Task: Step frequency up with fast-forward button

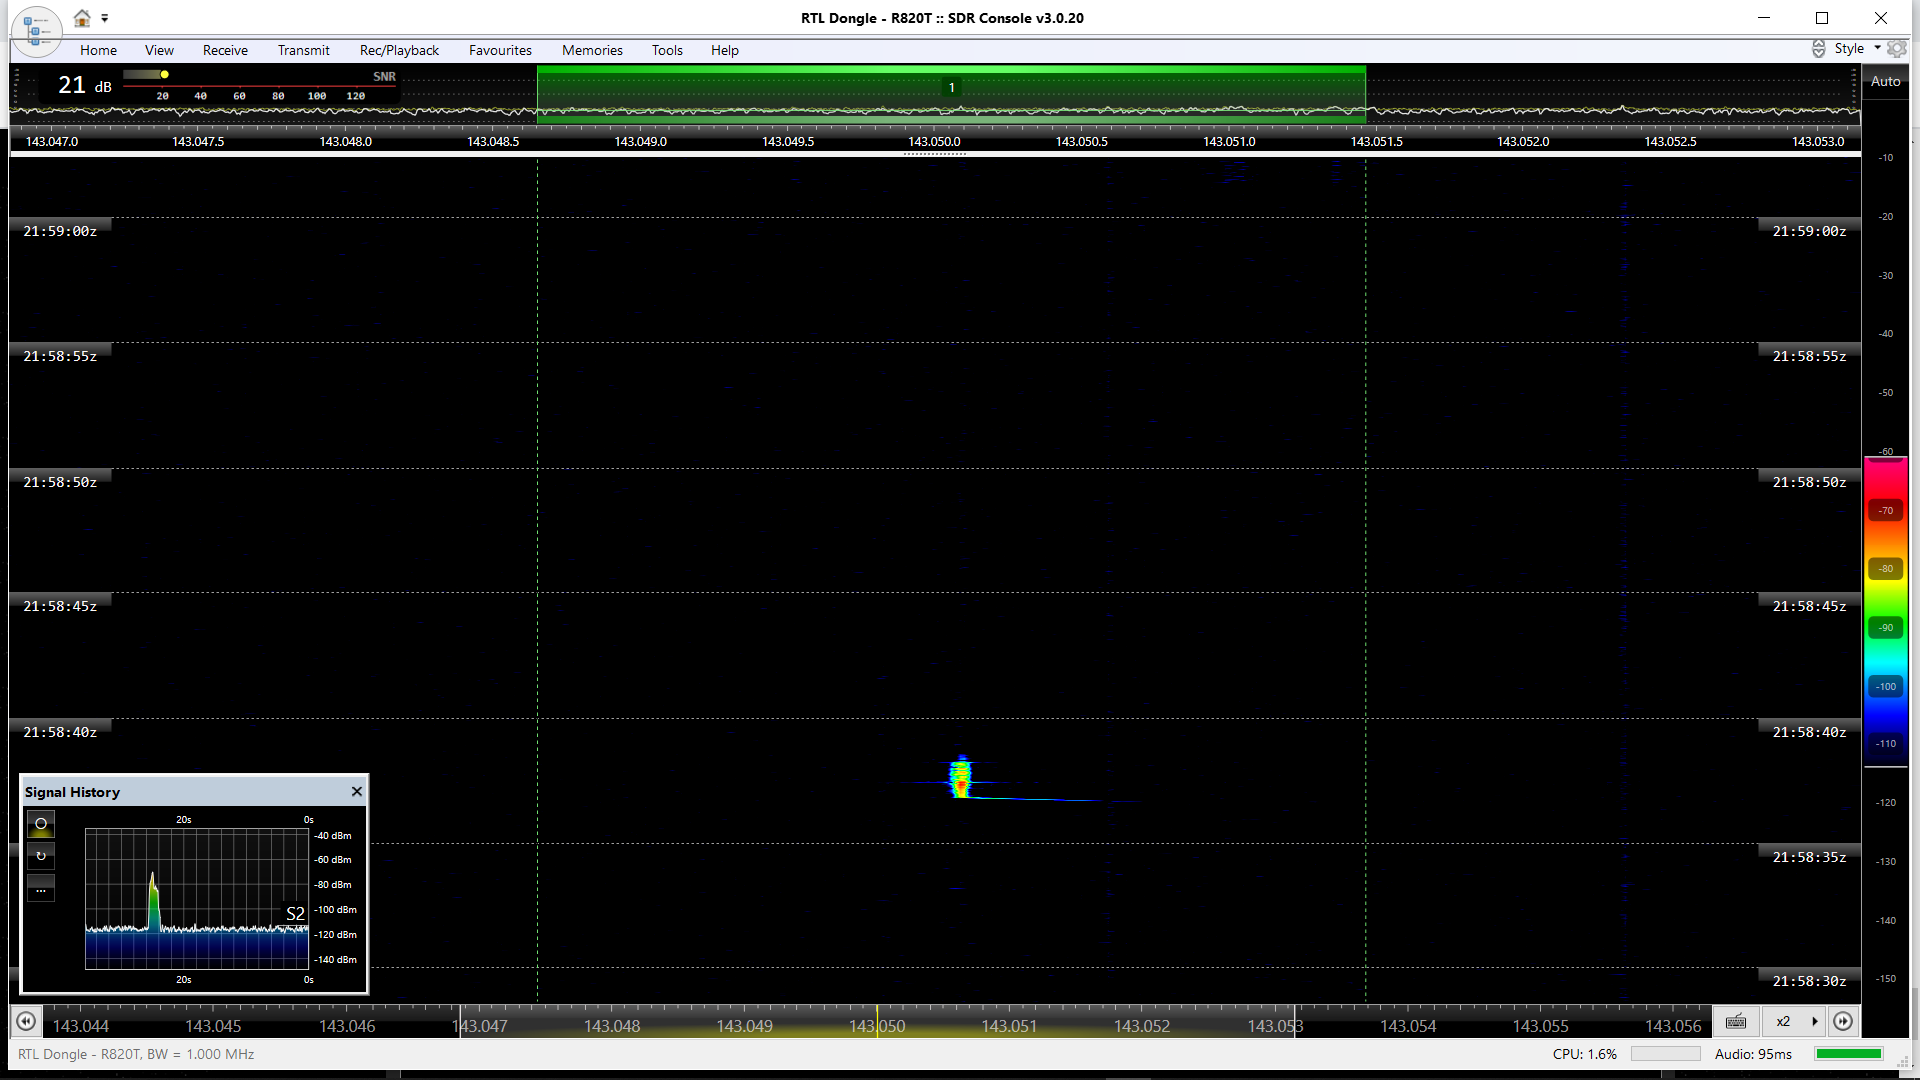Action: (x=1843, y=1021)
